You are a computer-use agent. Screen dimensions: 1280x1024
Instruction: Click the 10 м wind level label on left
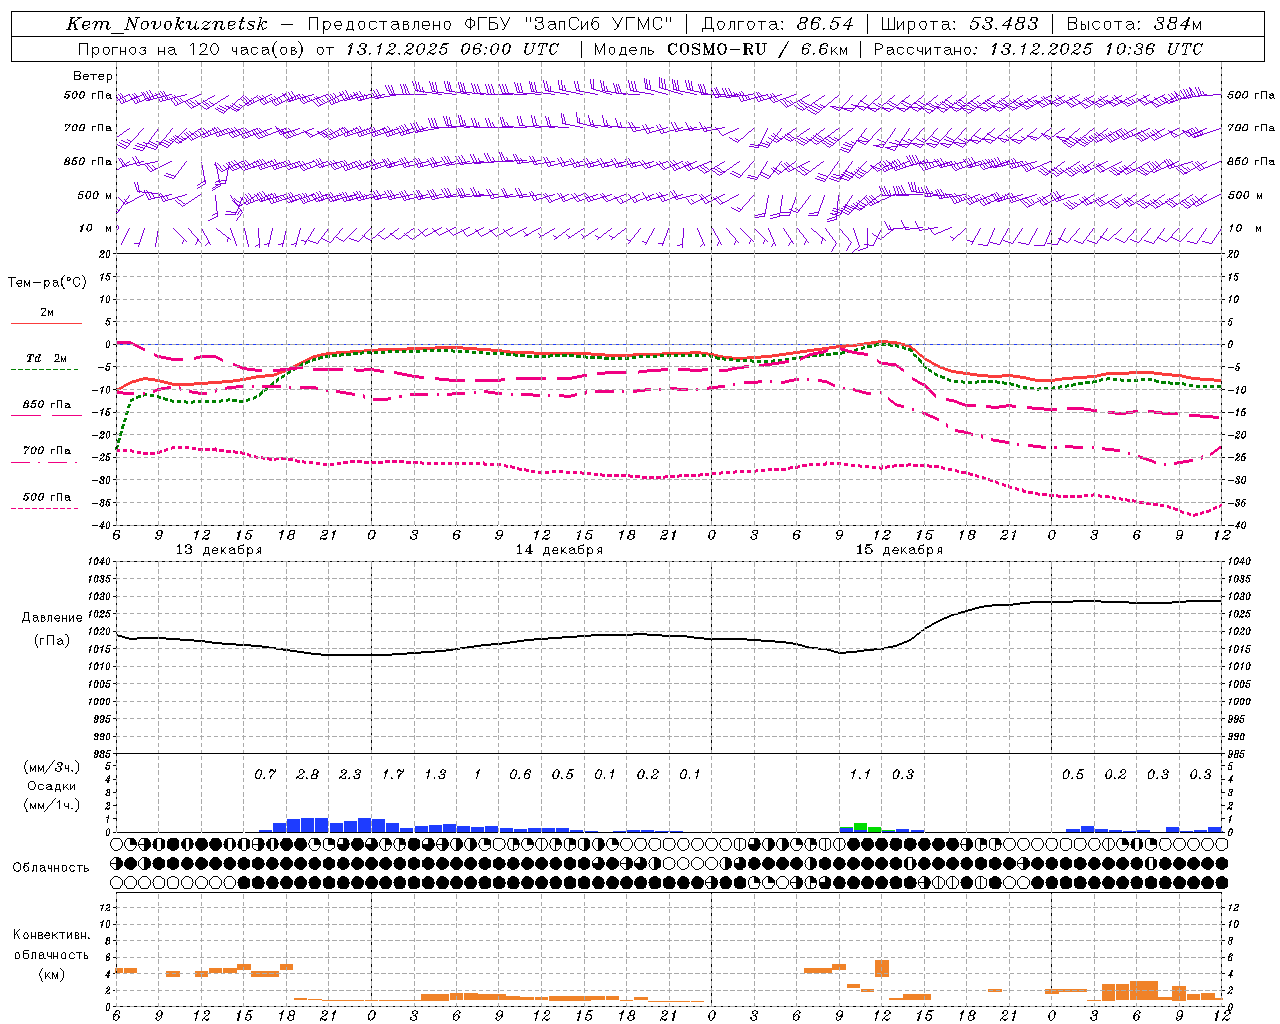(95, 229)
